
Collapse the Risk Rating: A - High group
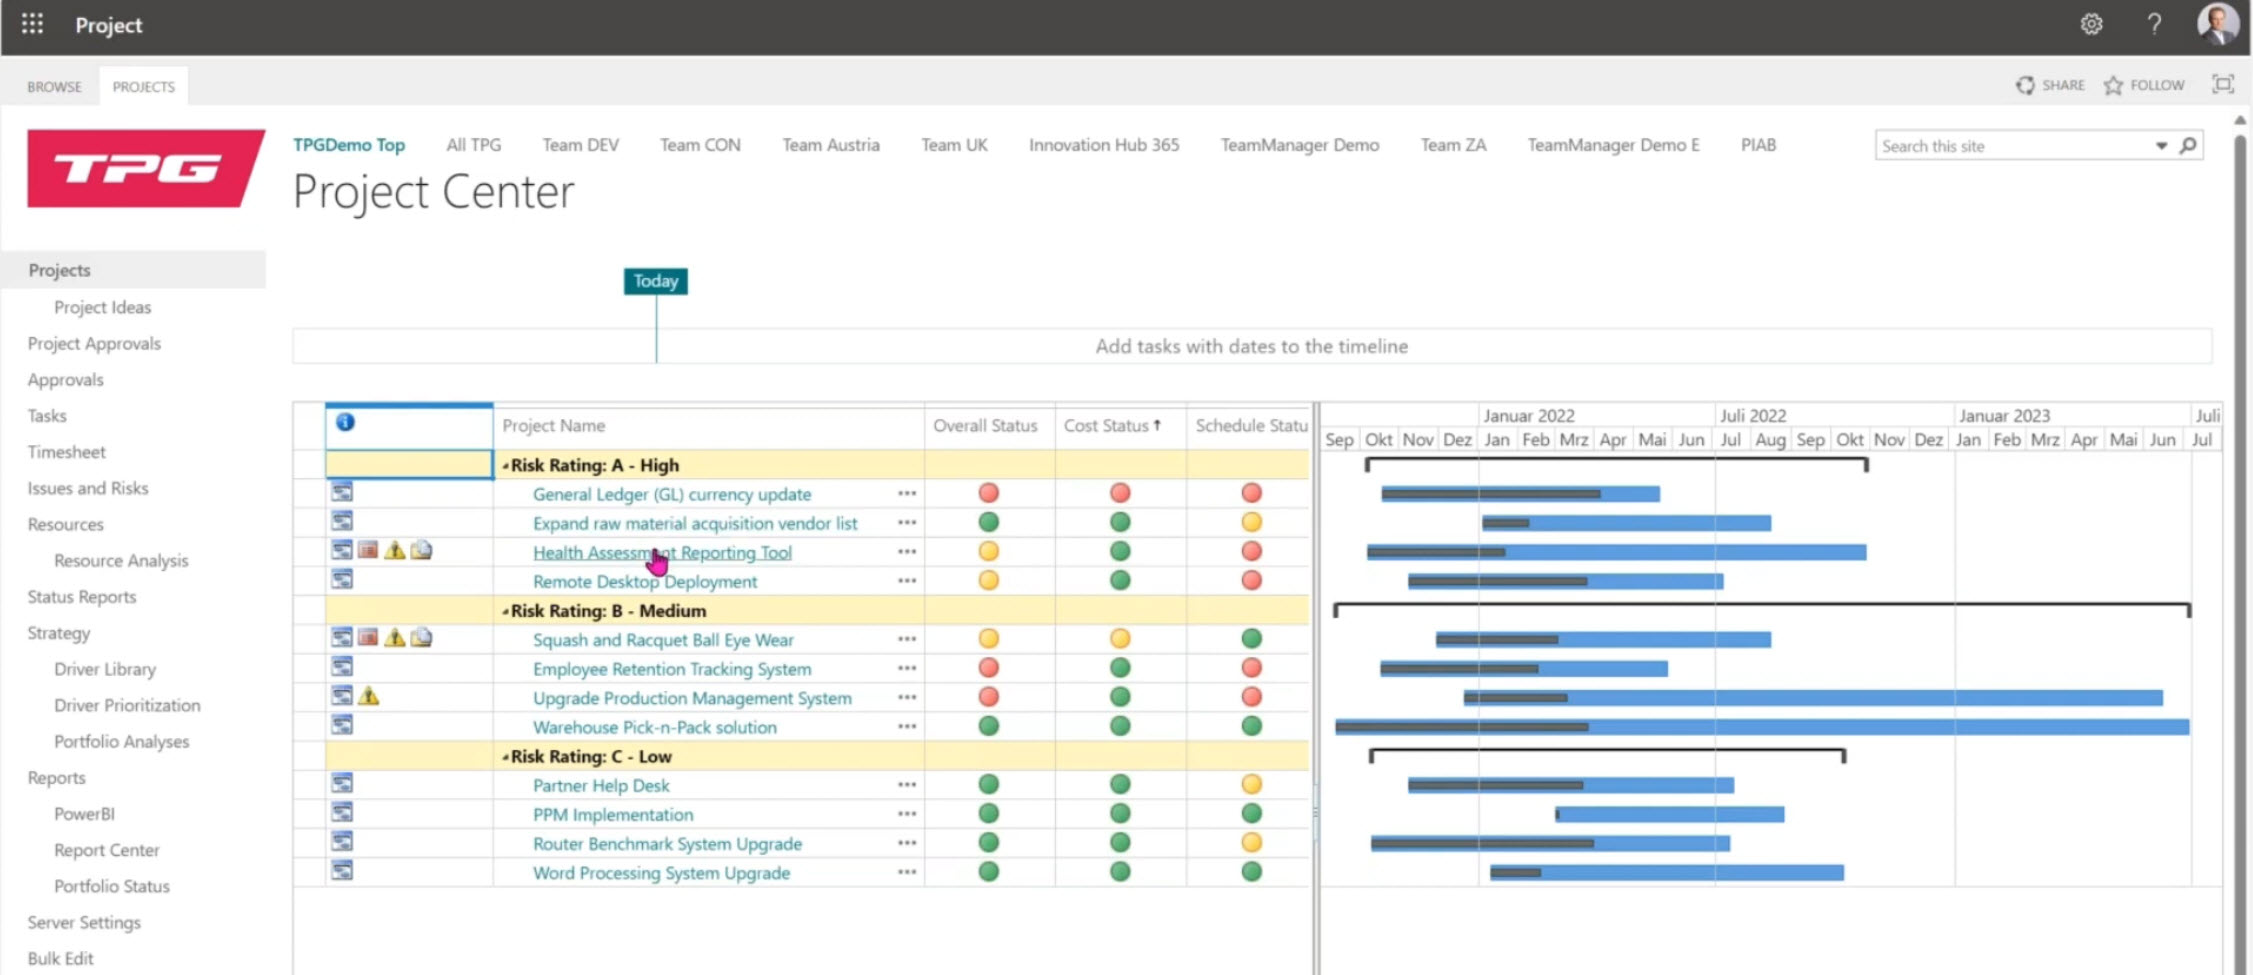505,466
